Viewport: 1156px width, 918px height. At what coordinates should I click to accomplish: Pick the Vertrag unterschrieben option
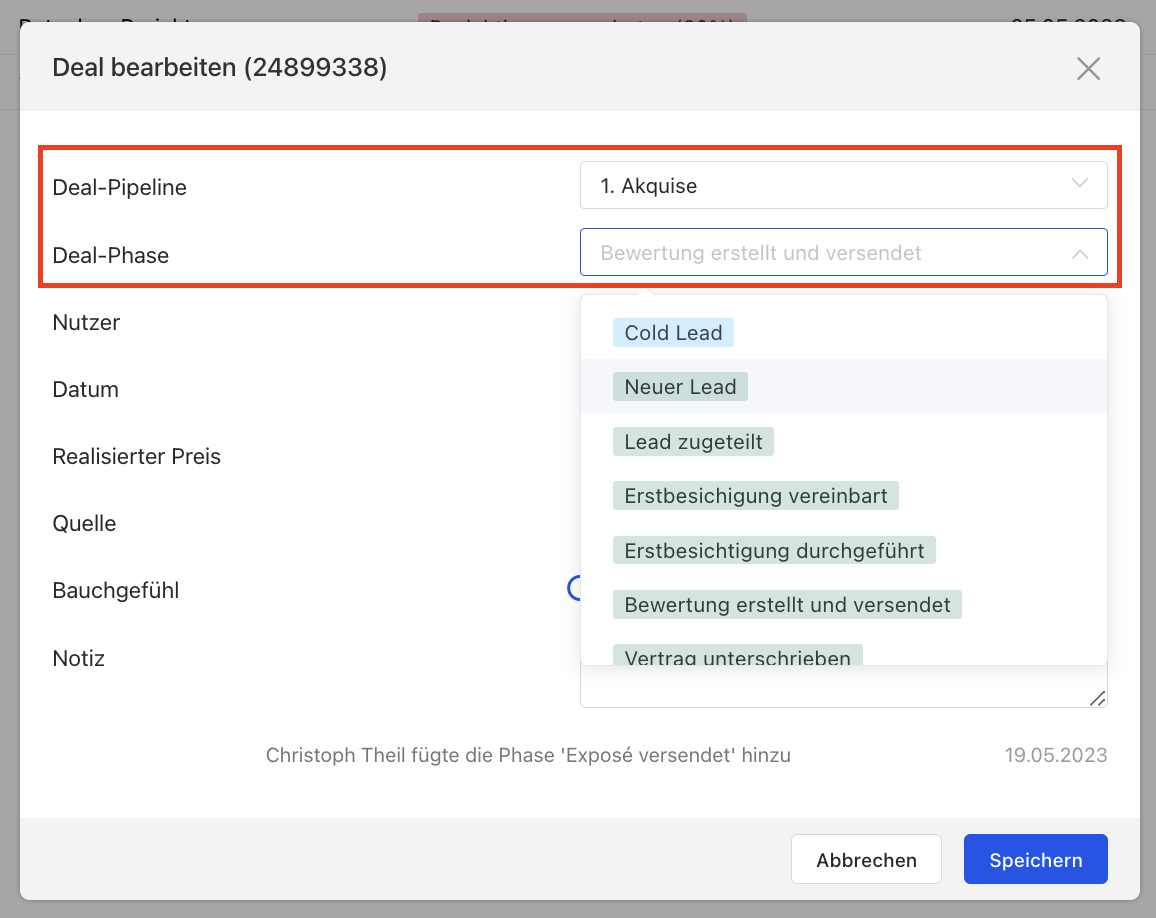[737, 656]
